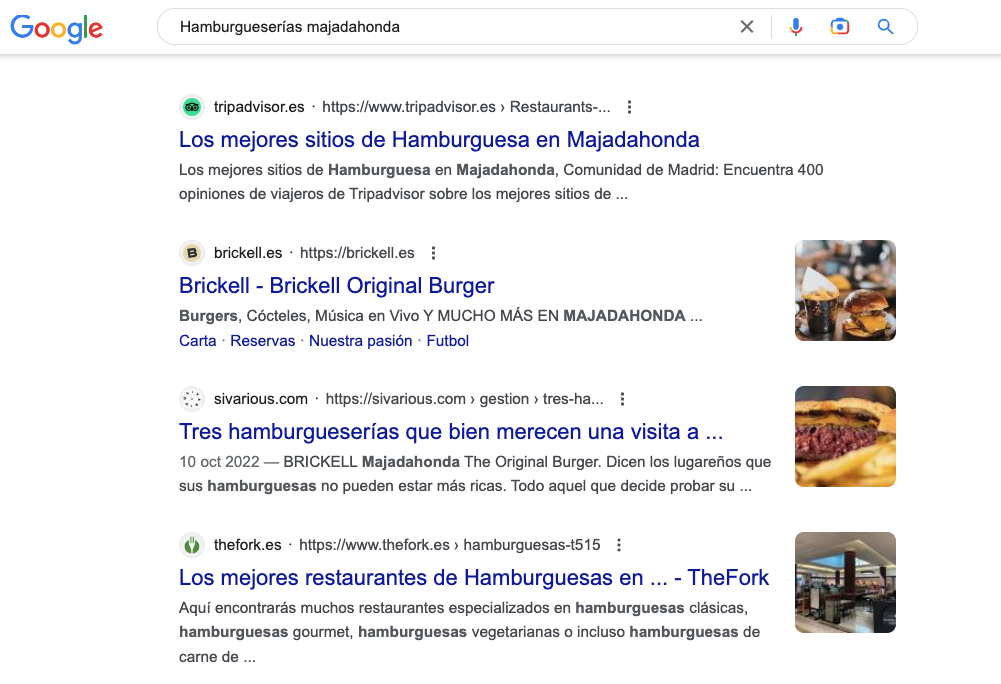1001x684 pixels.
Task: Open Los mejores restaurantes de Hamburguesas TheFork
Action: point(474,577)
